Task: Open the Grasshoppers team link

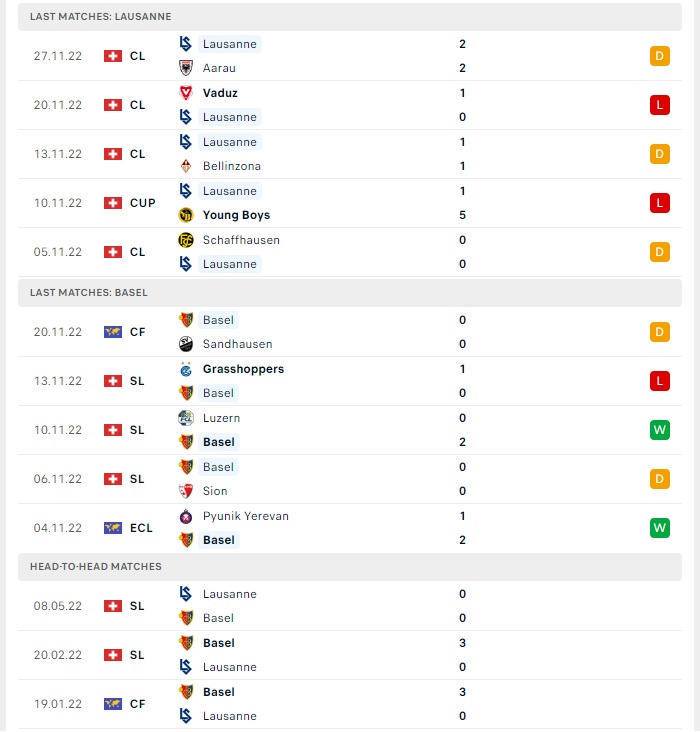Action: coord(243,369)
